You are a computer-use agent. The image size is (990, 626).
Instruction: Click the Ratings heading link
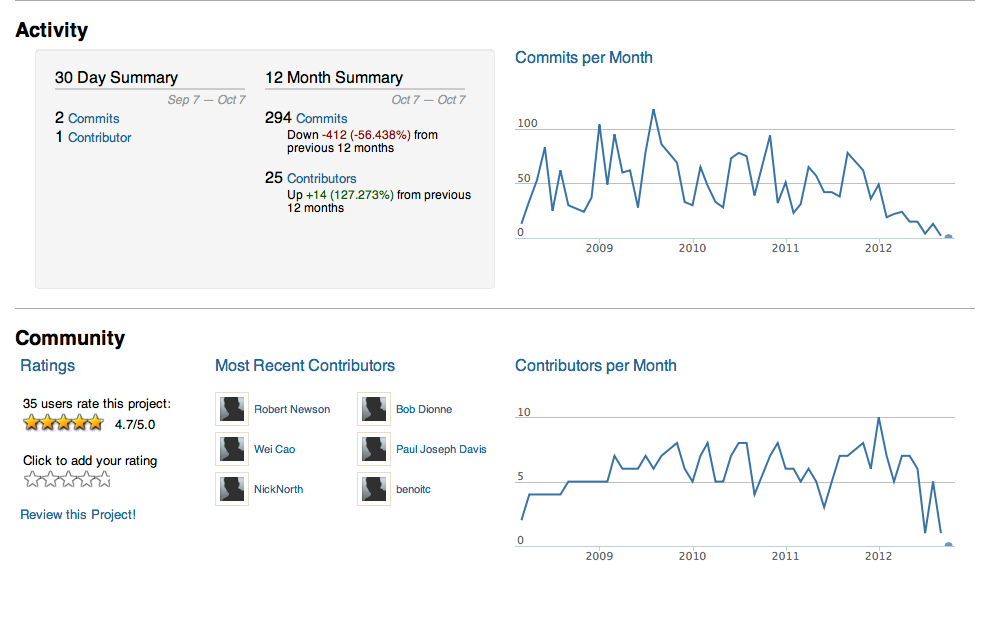(x=47, y=366)
